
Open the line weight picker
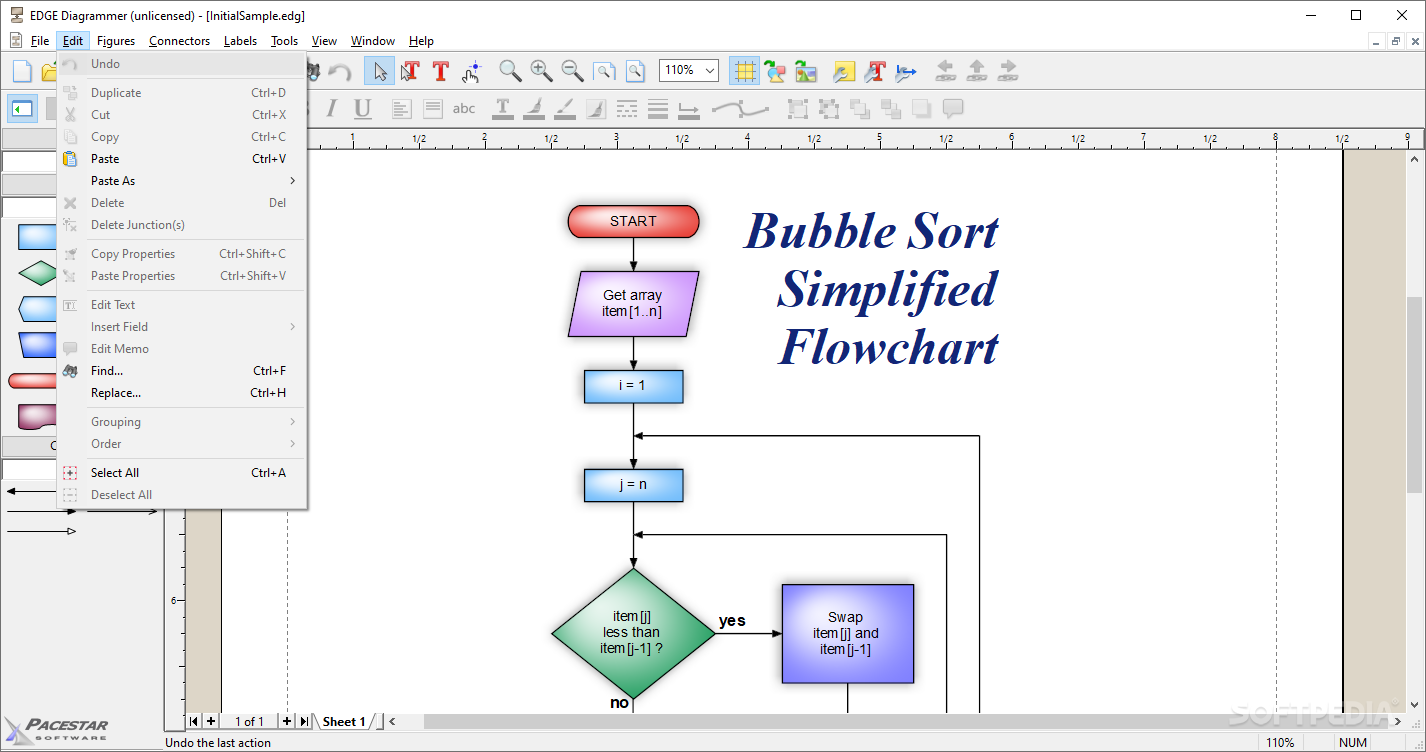[658, 108]
